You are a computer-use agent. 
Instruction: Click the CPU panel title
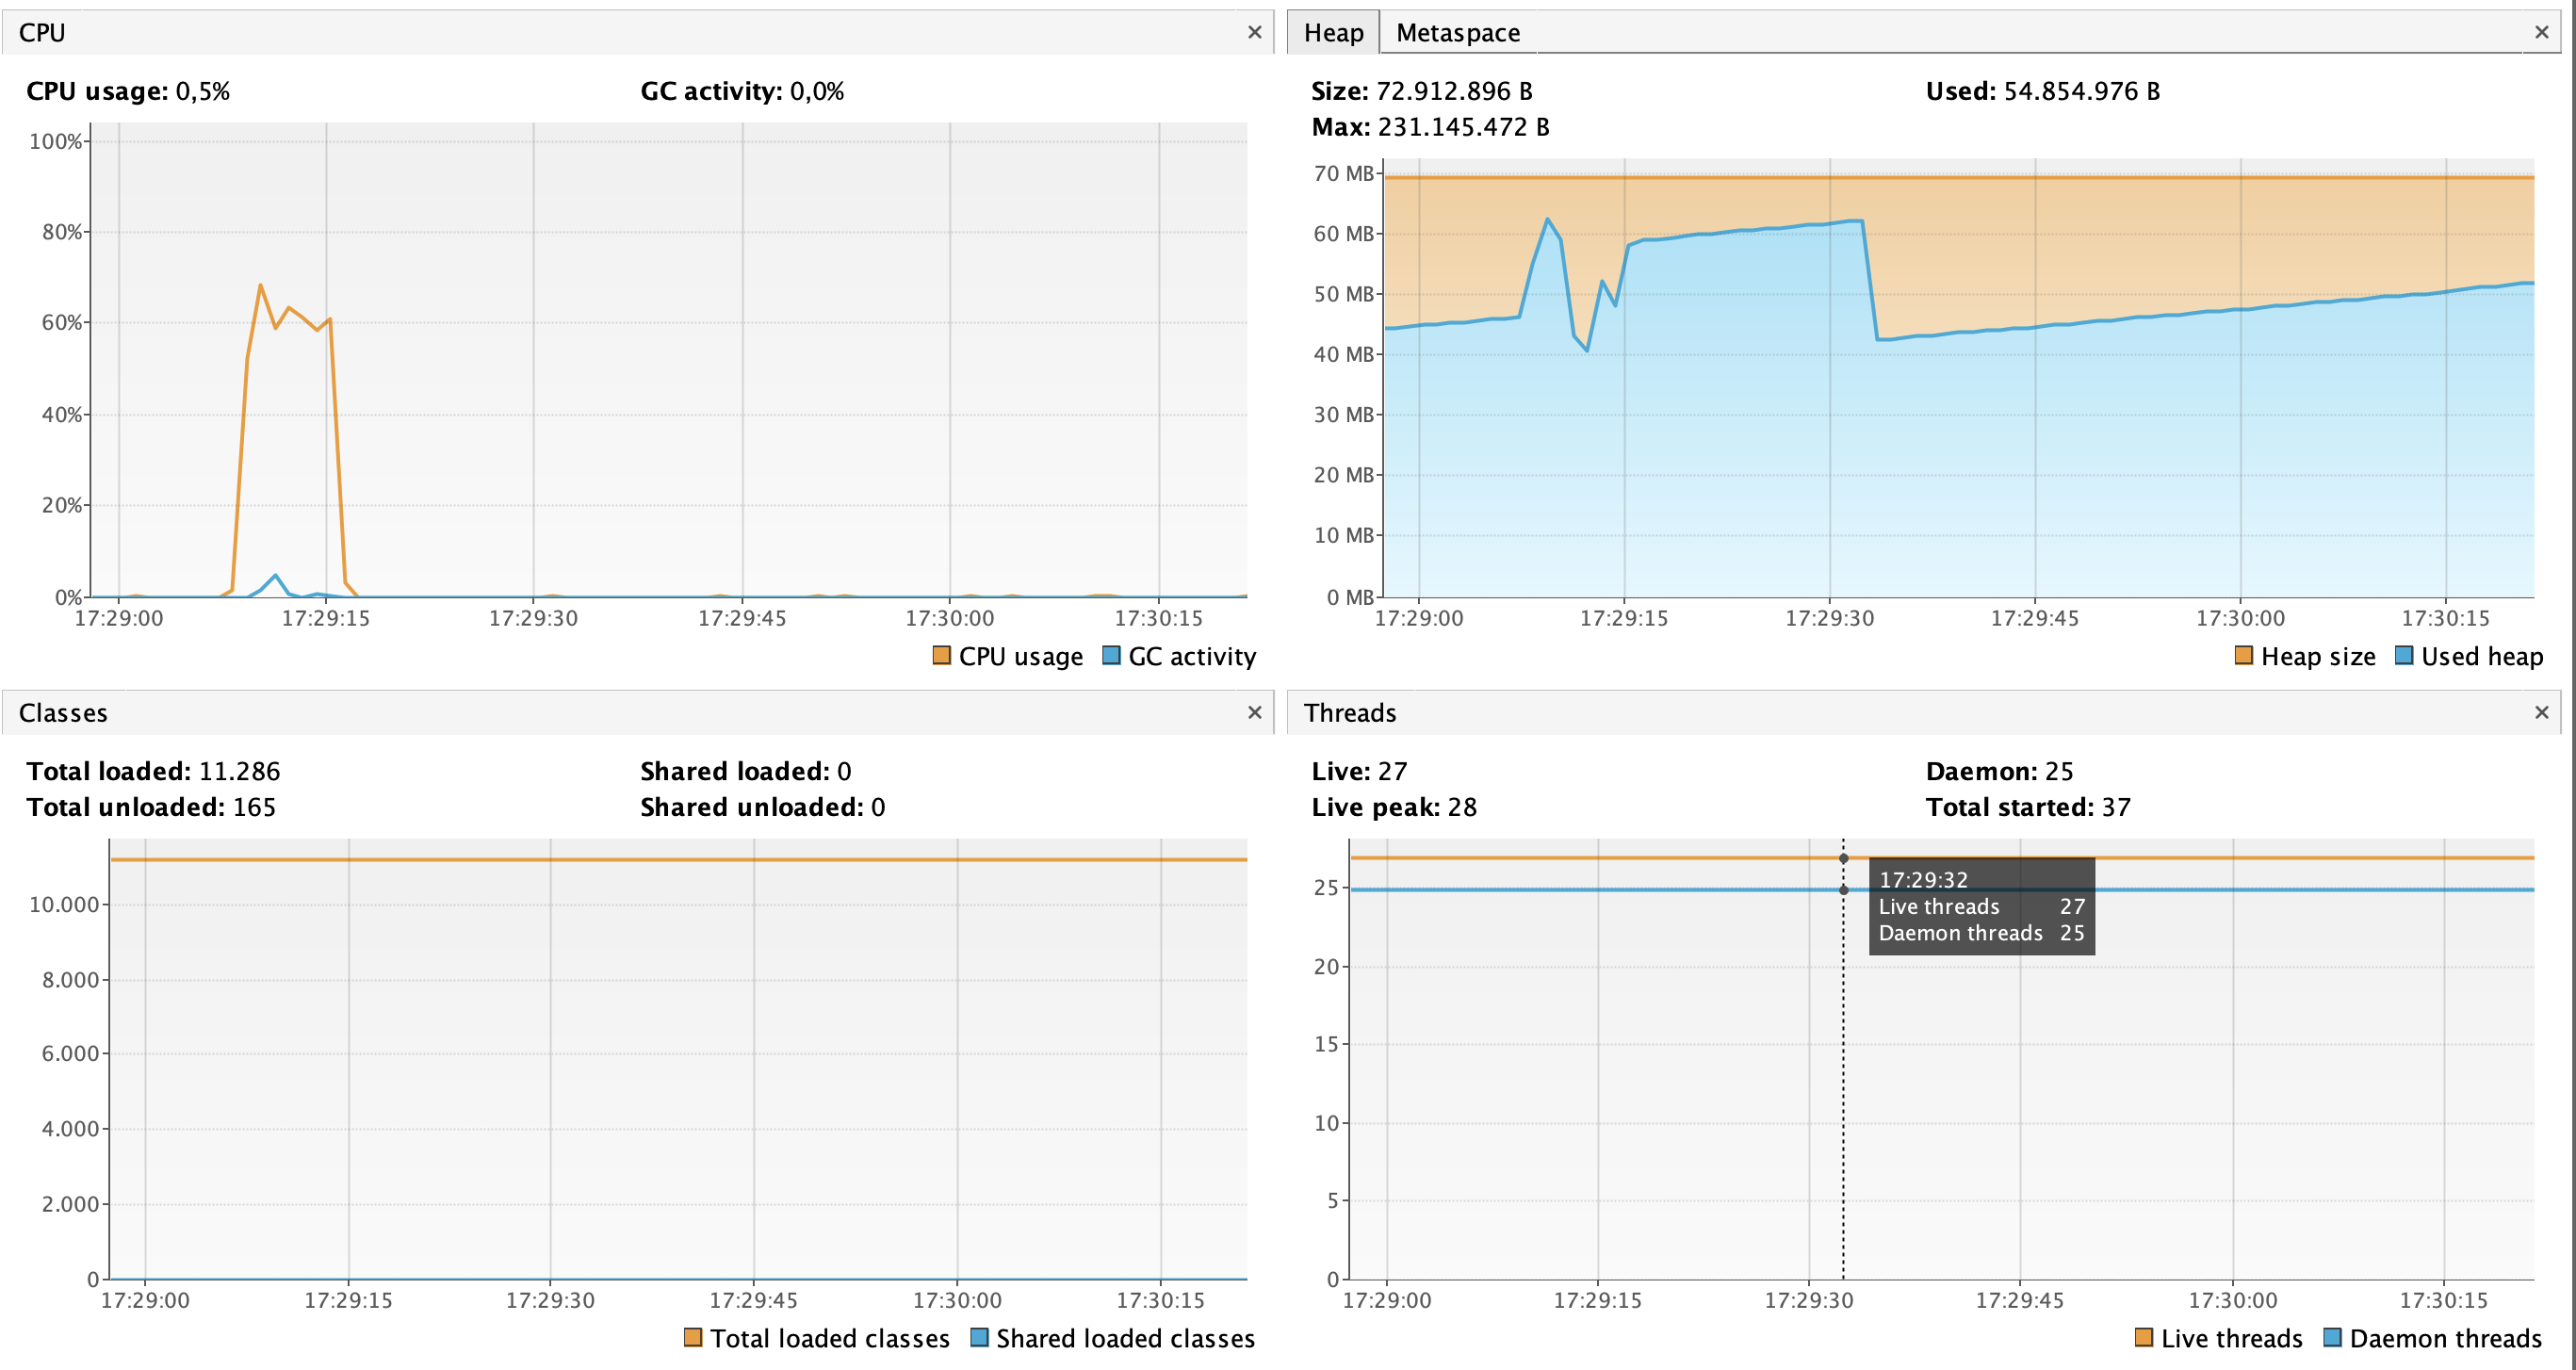click(42, 33)
